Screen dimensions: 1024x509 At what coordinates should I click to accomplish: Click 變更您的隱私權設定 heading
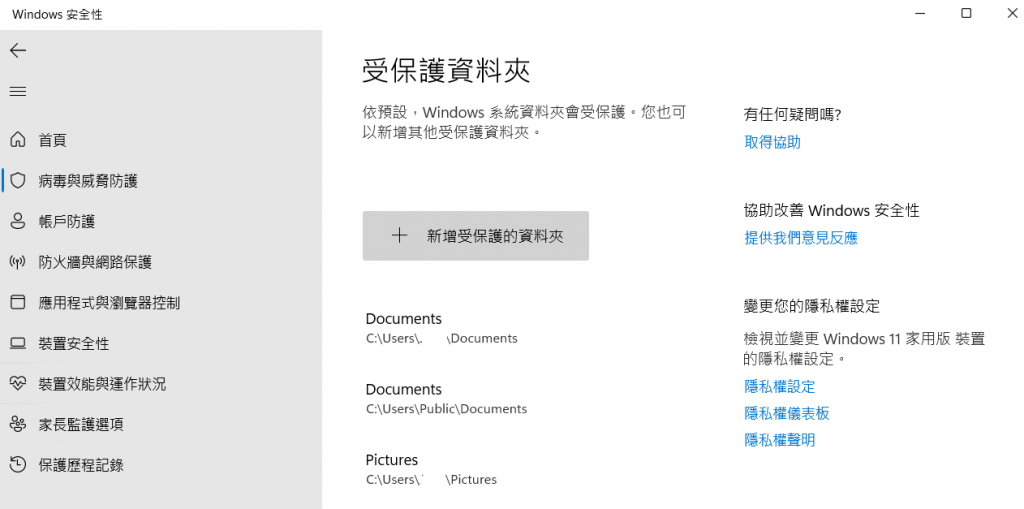click(812, 306)
